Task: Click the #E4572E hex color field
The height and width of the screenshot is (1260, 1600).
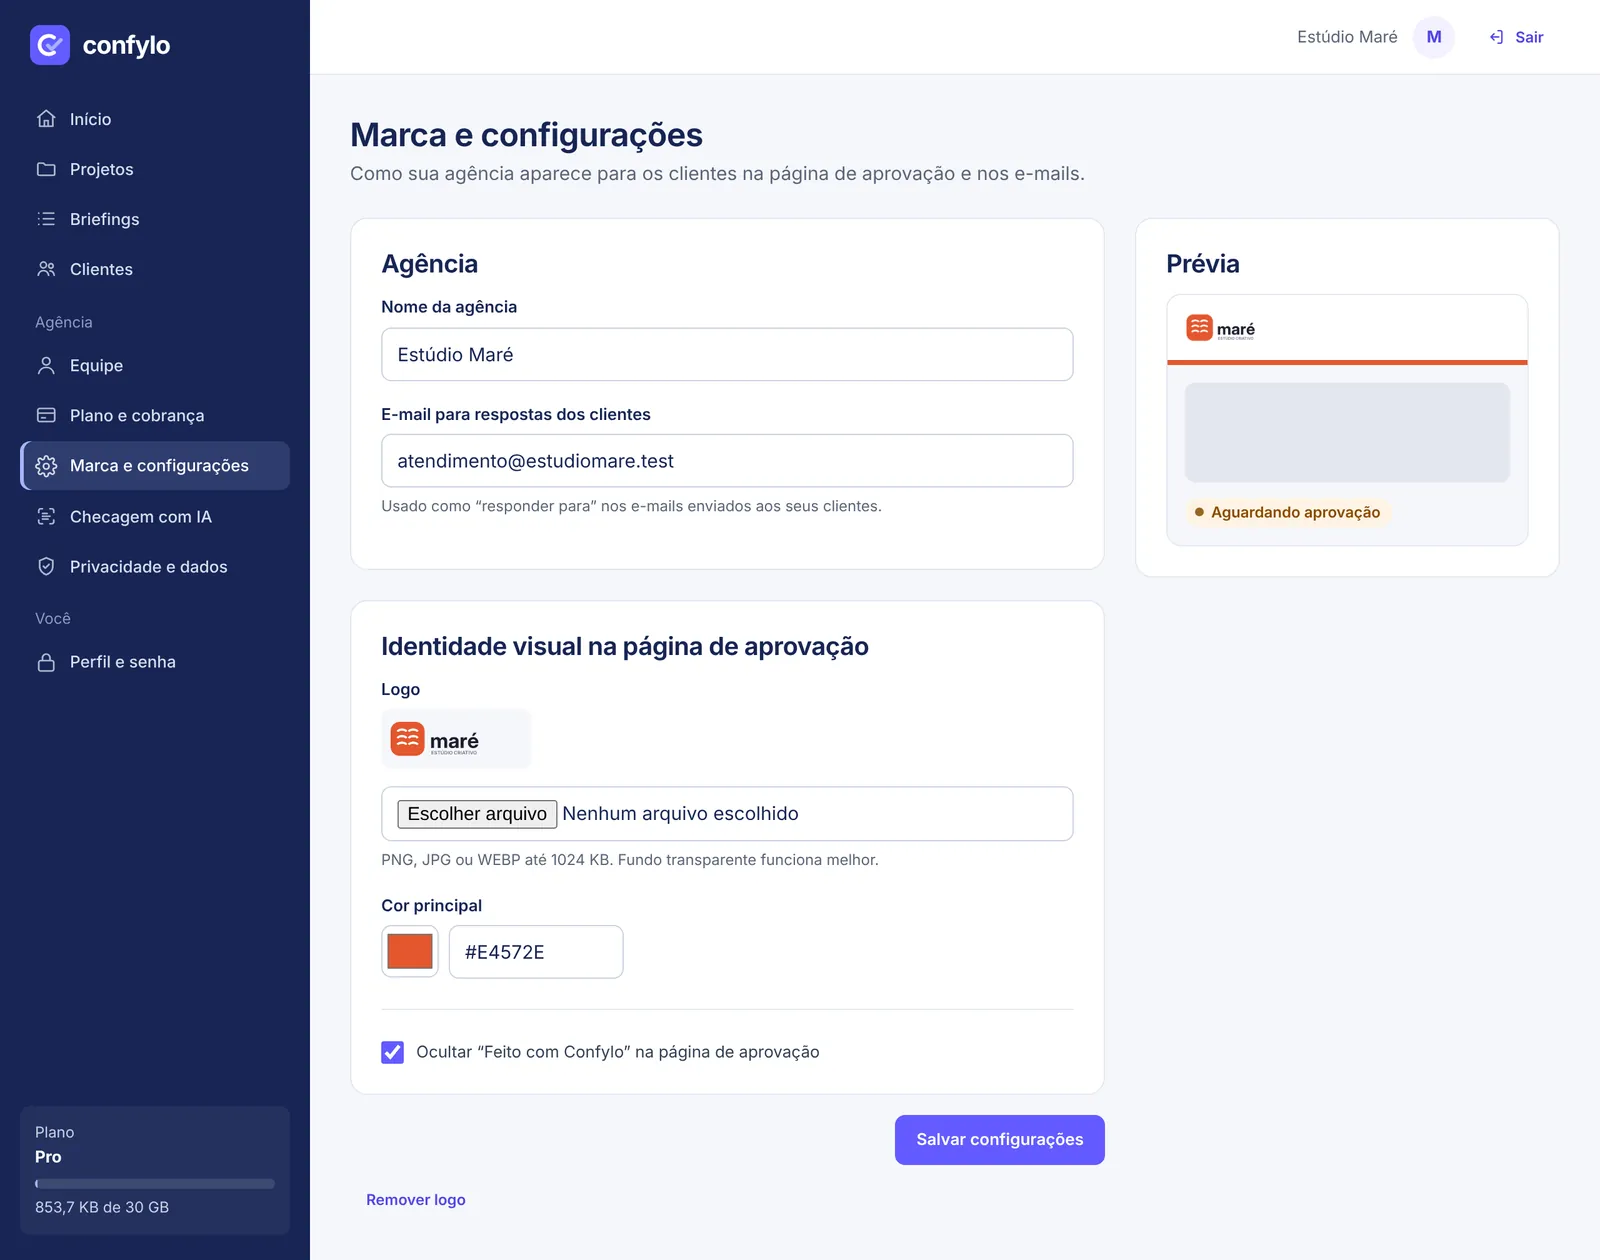Action: (x=536, y=952)
